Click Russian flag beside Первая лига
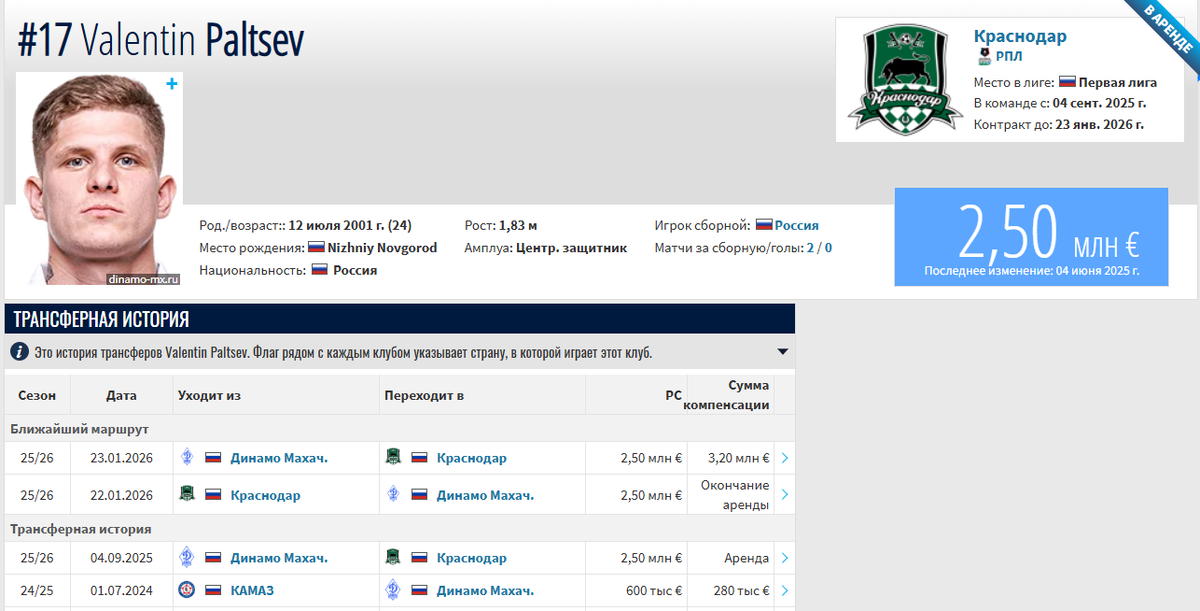The image size is (1200, 611). pyautogui.click(x=1067, y=82)
